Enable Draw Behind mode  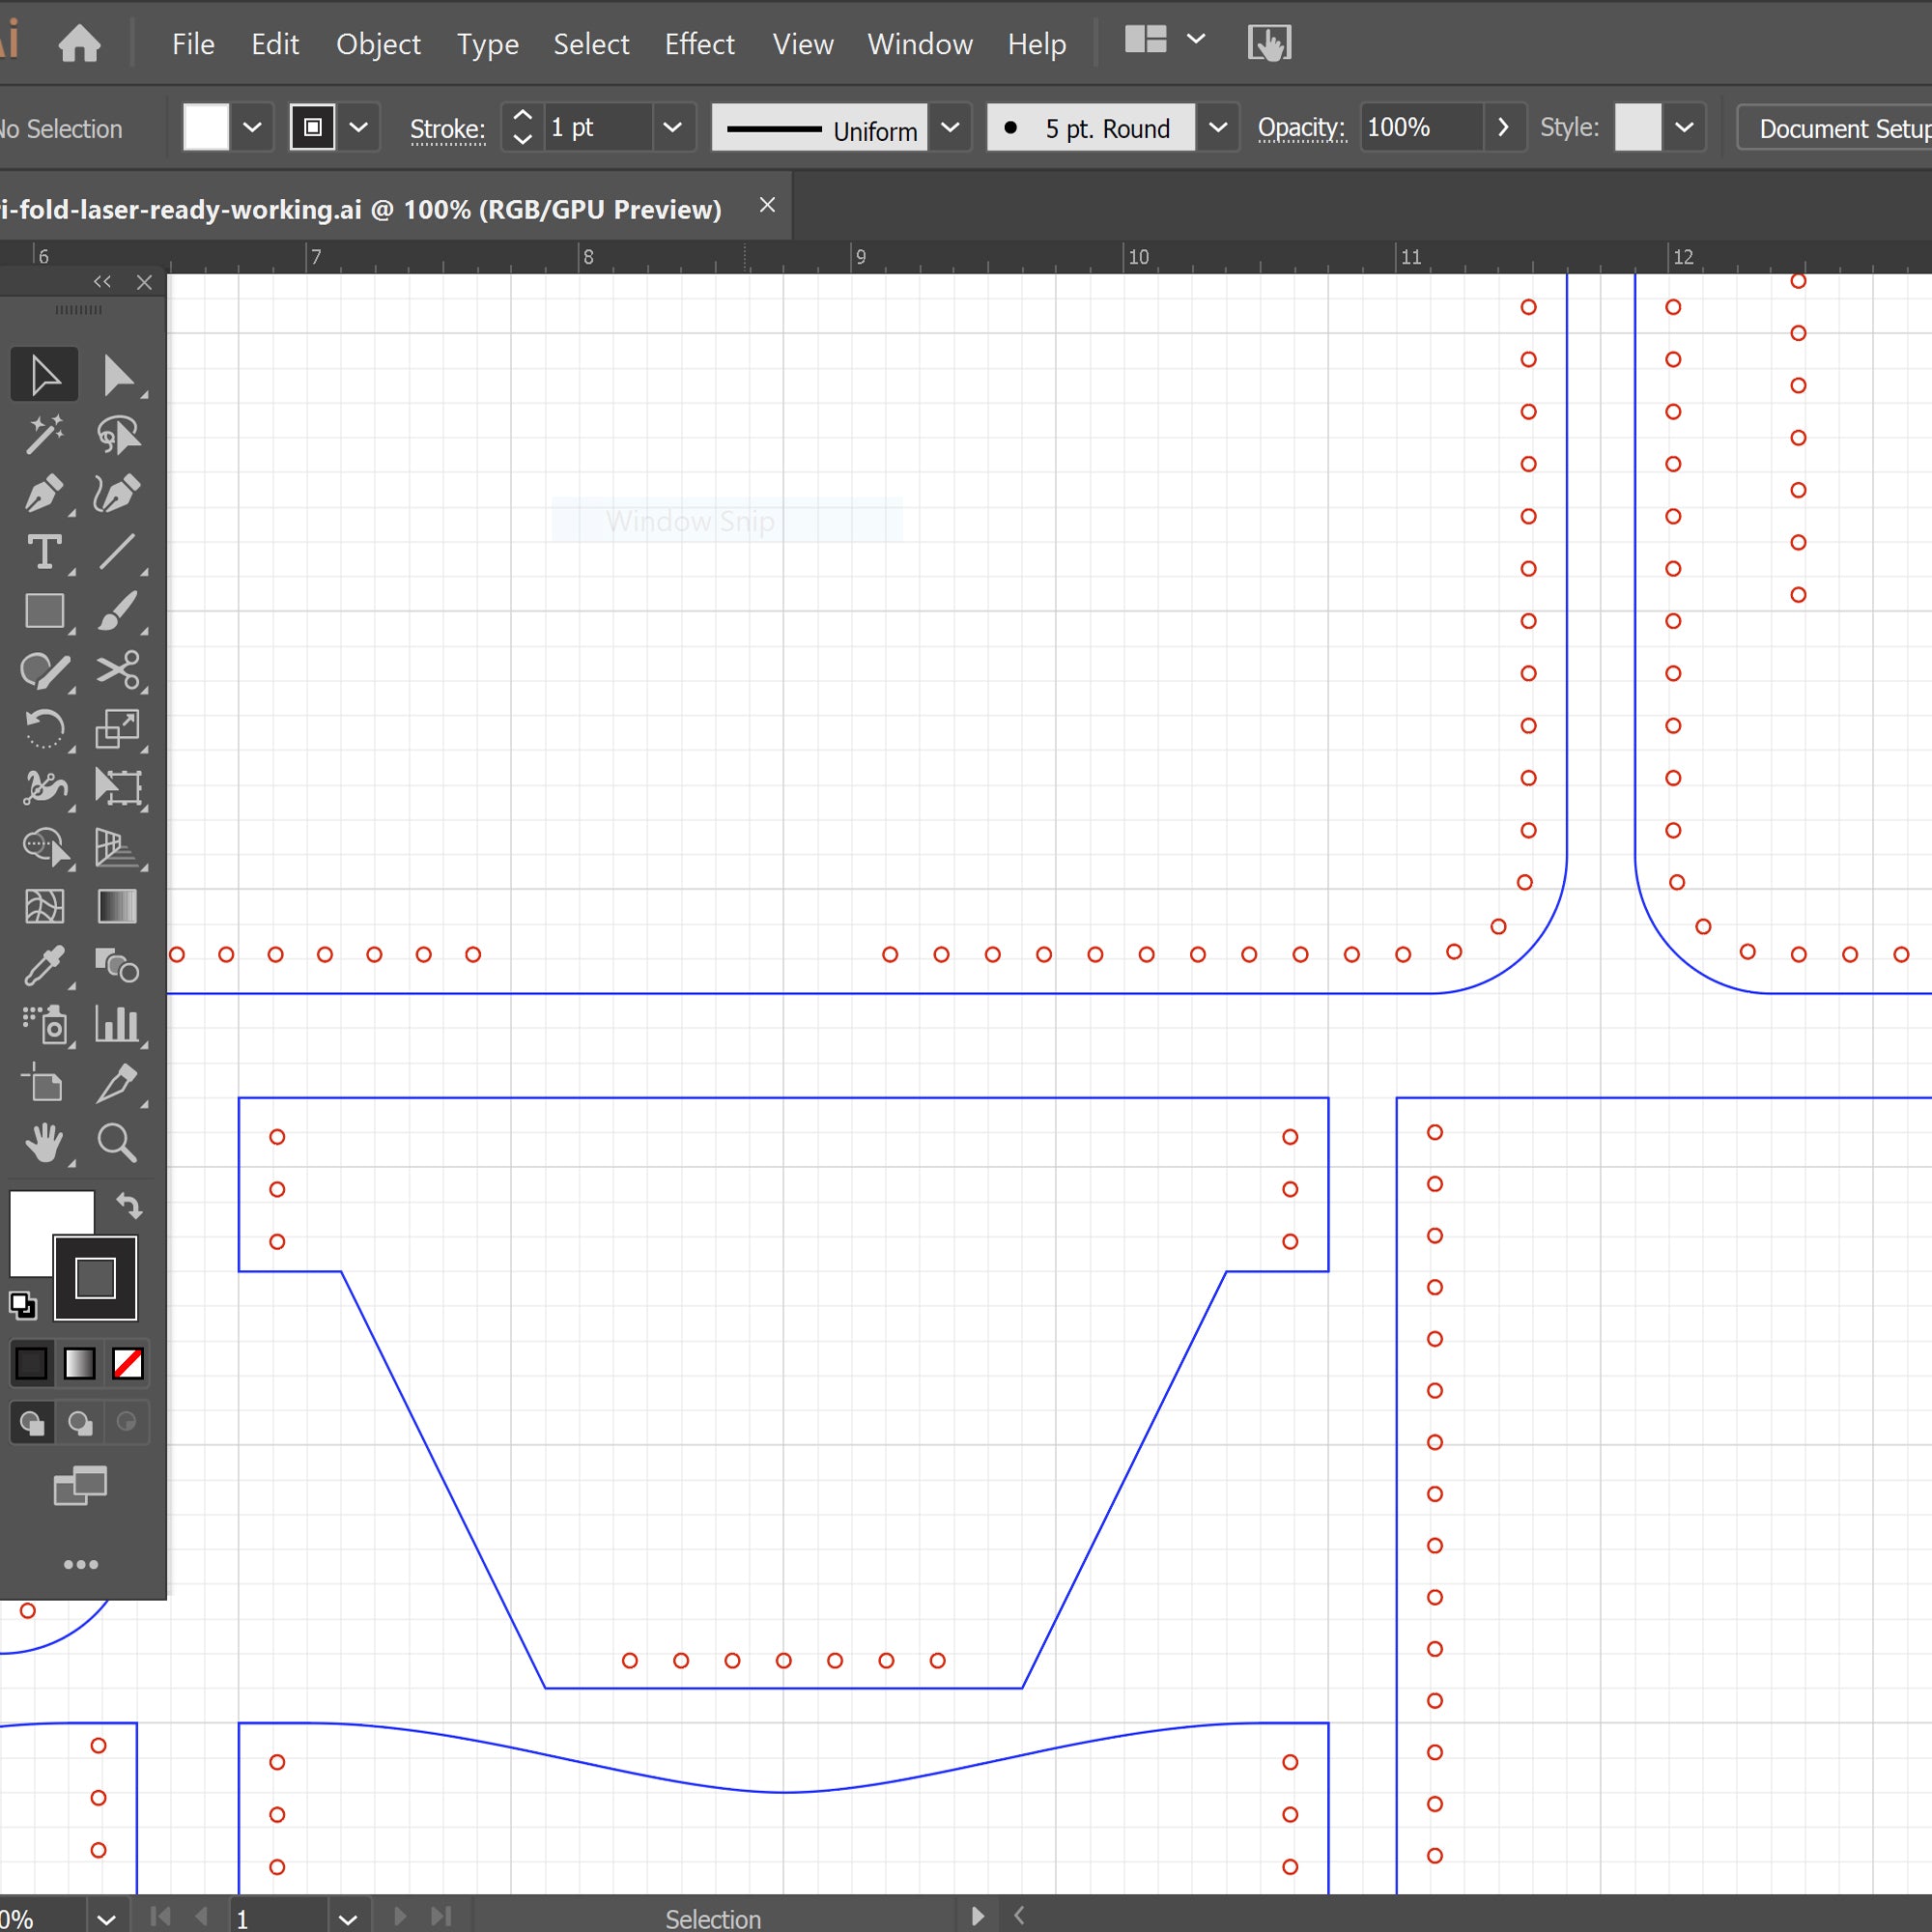(x=80, y=1422)
